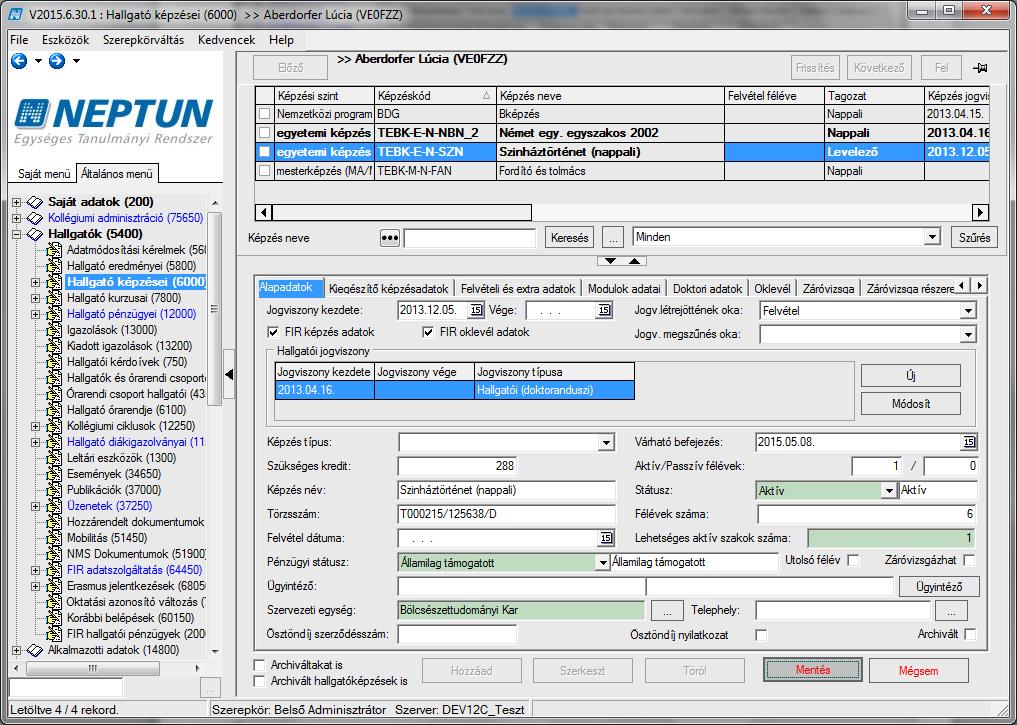The width and height of the screenshot is (1017, 725).
Task: Switch to the Kiegészítő képzésadatok tab
Action: [x=389, y=289]
